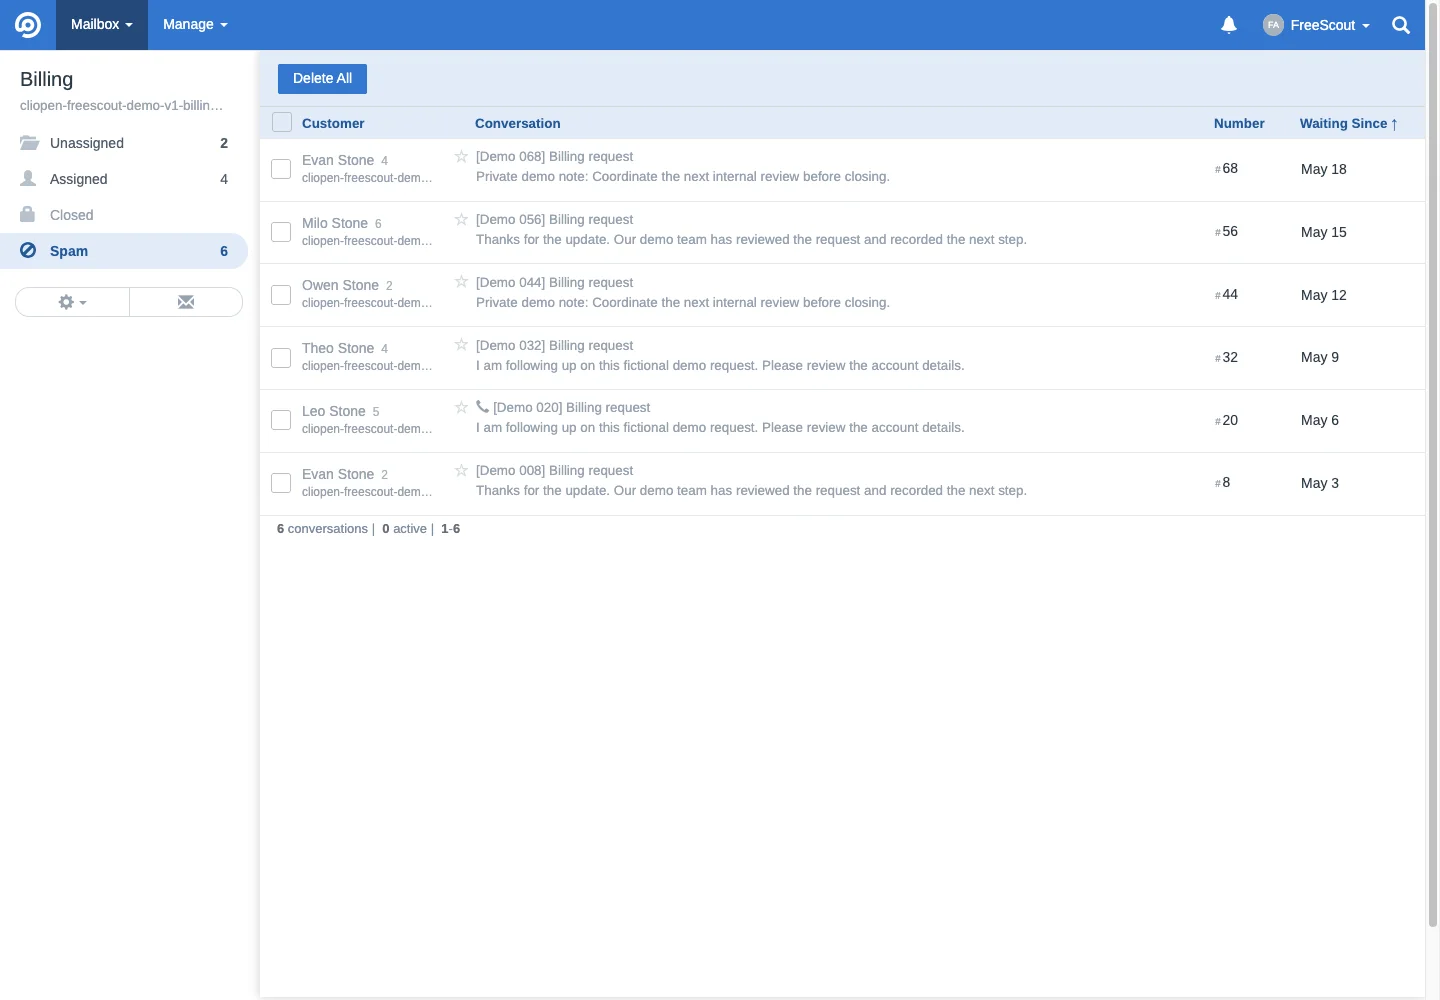This screenshot has height=1000, width=1440.
Task: Check the Theo Stone row checkbox
Action: [x=281, y=357]
